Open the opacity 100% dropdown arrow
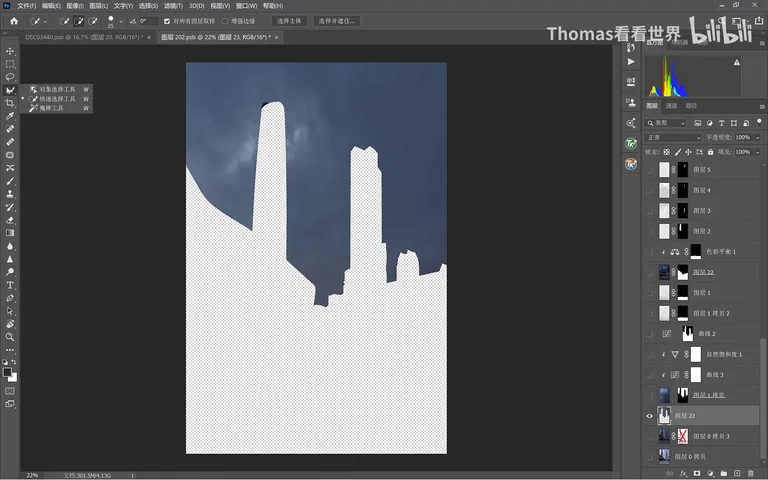Screen dimensions: 768x480 pos(758,138)
